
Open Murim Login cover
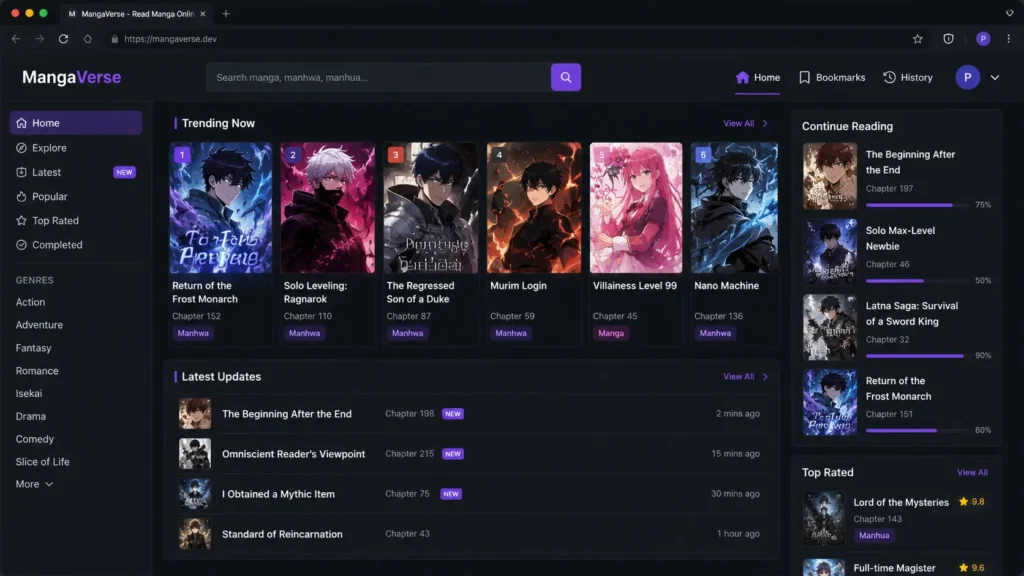[534, 208]
